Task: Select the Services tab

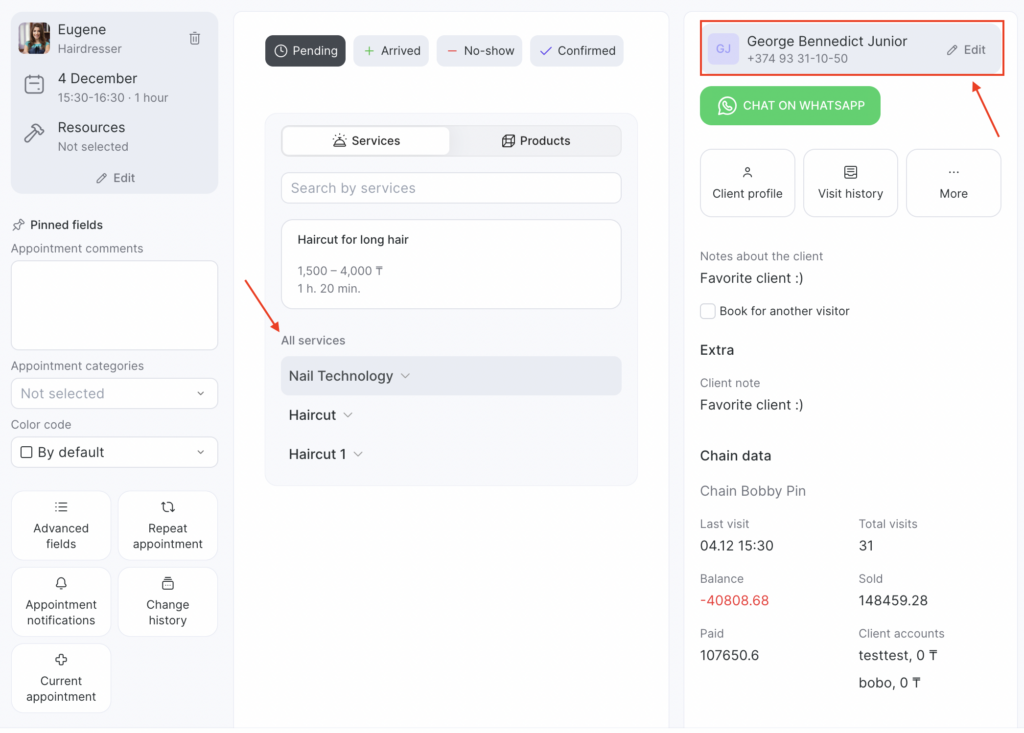Action: coord(366,141)
